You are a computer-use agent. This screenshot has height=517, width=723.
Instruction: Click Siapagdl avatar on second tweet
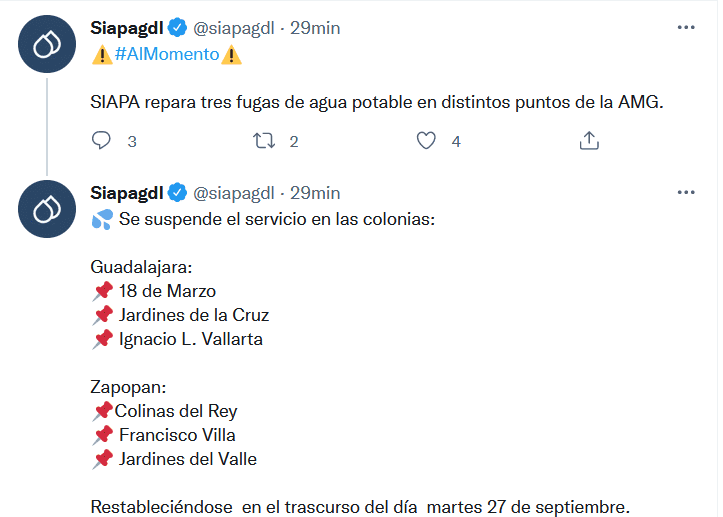[47, 209]
